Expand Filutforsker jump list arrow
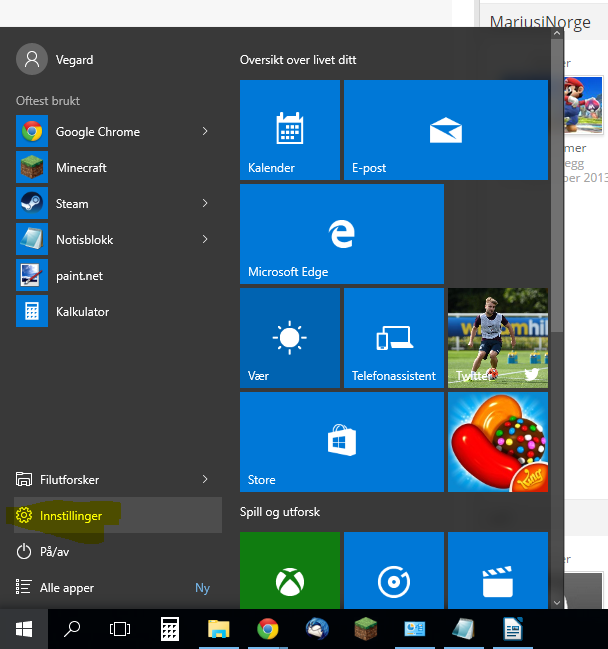The width and height of the screenshot is (608, 649). [x=205, y=479]
